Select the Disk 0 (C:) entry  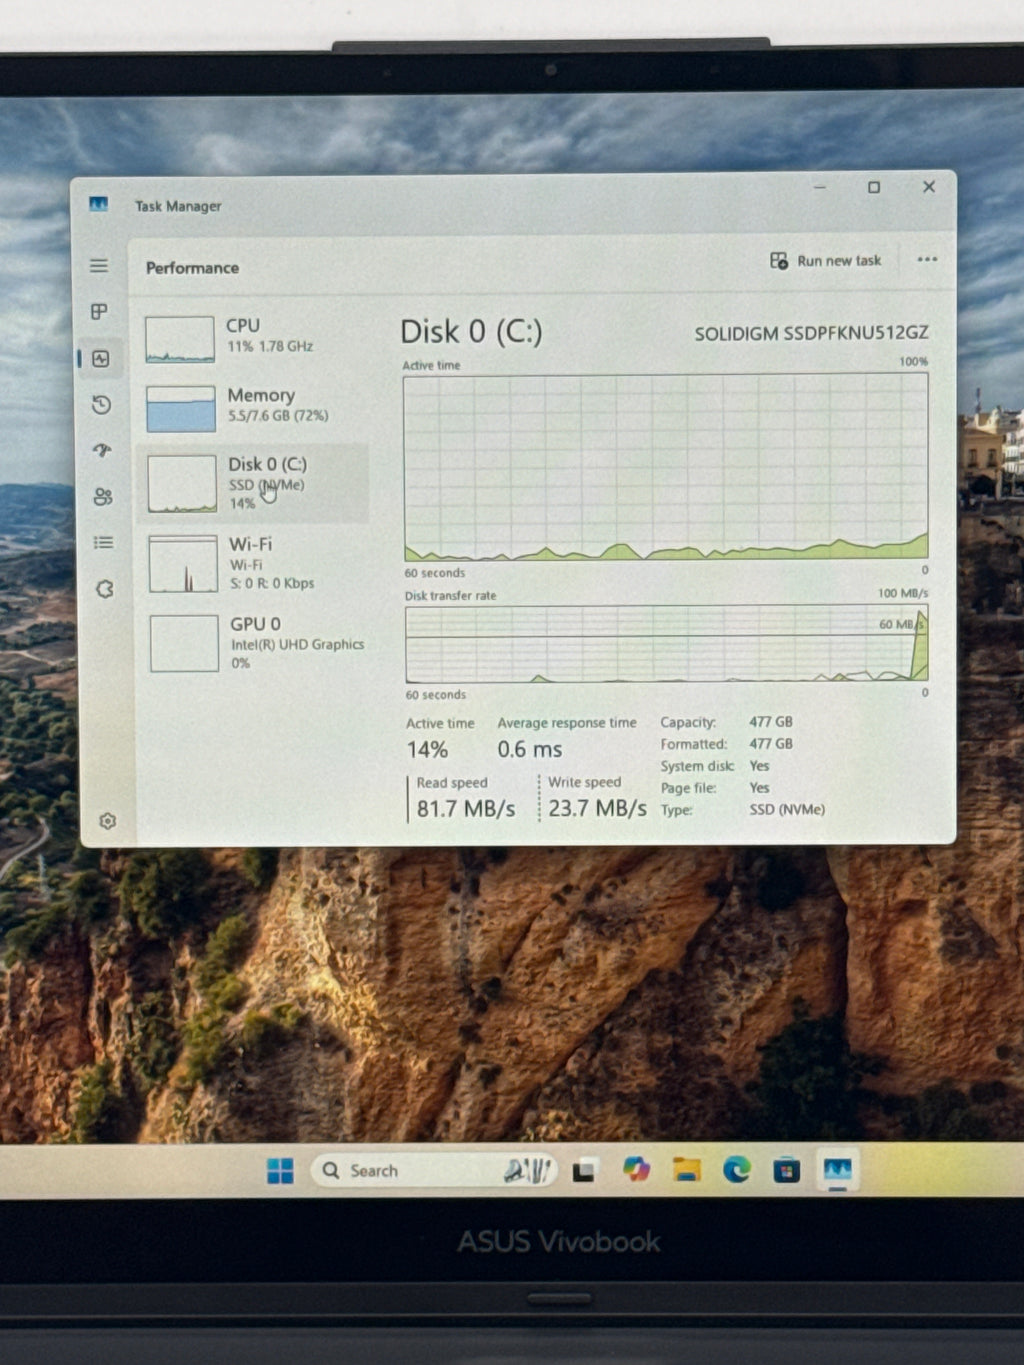coord(253,483)
